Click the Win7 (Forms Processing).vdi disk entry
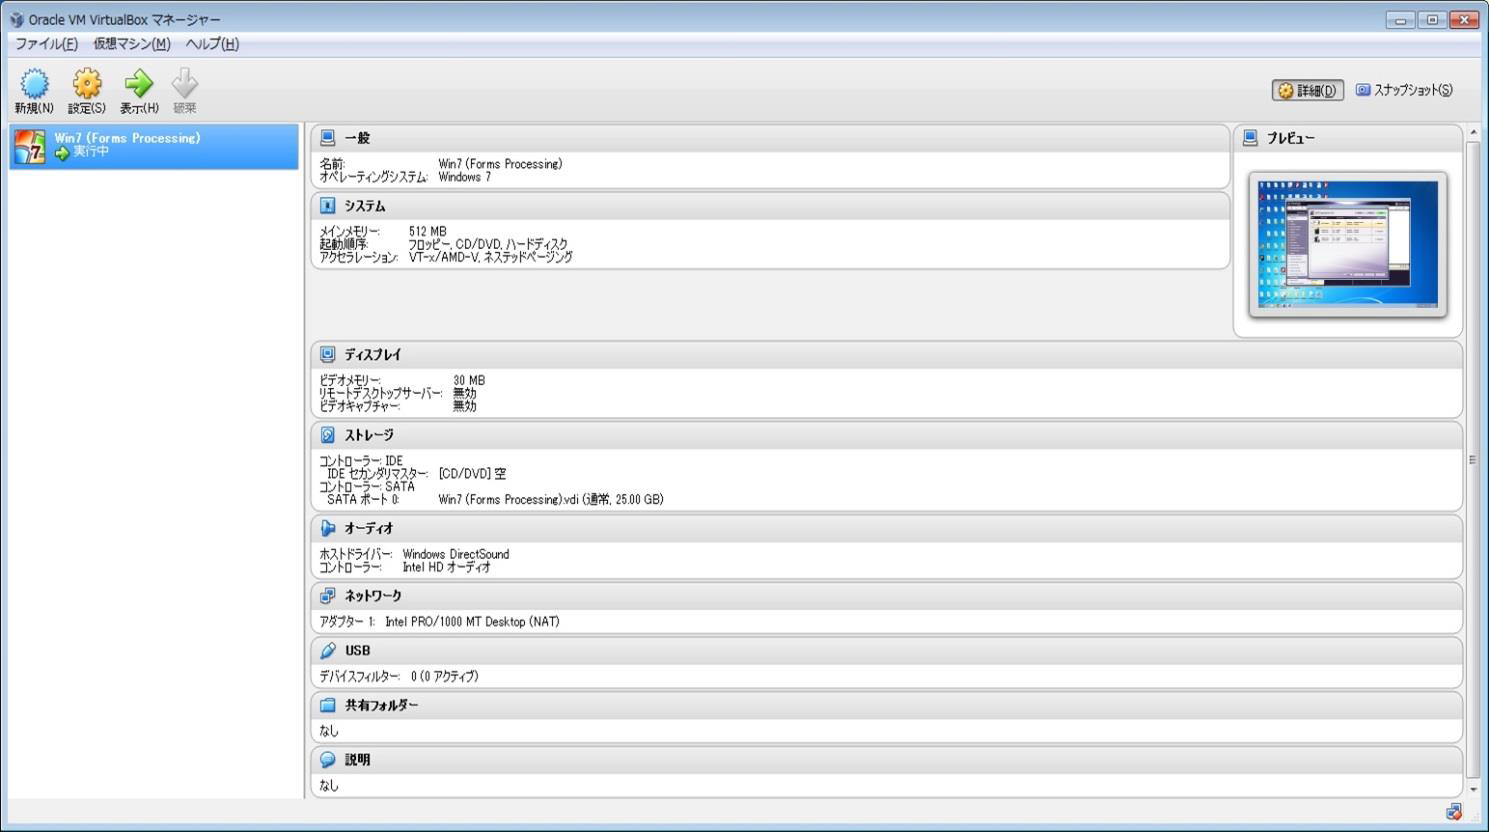Image resolution: width=1489 pixels, height=832 pixels. coord(551,499)
